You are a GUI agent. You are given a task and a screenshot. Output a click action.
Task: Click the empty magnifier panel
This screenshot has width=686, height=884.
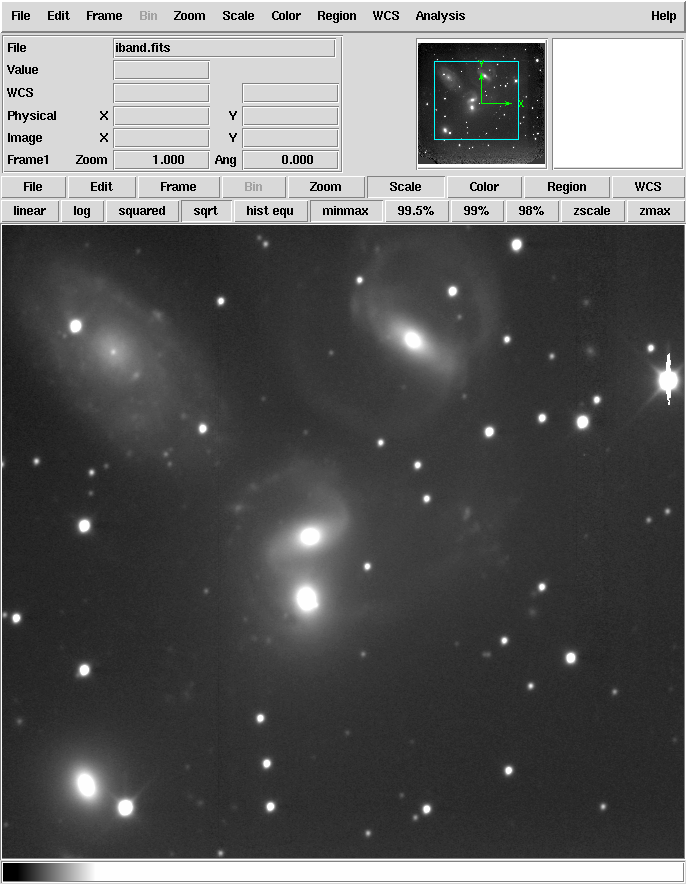coord(618,104)
